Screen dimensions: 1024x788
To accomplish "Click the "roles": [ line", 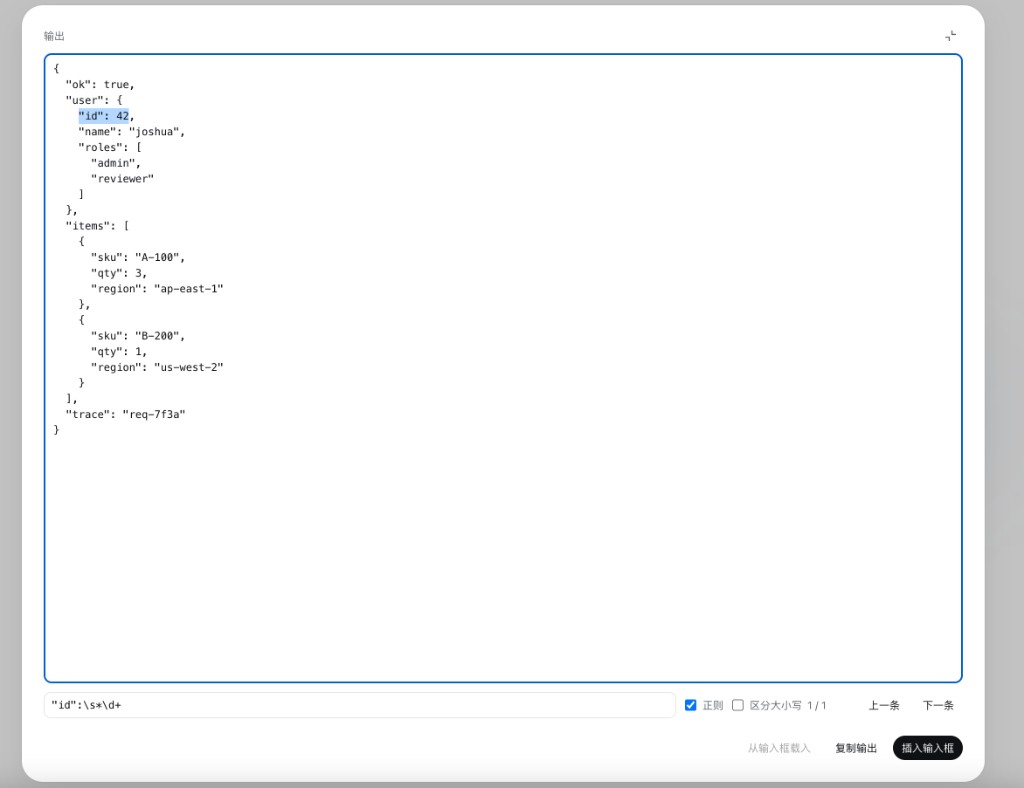I will [110, 148].
